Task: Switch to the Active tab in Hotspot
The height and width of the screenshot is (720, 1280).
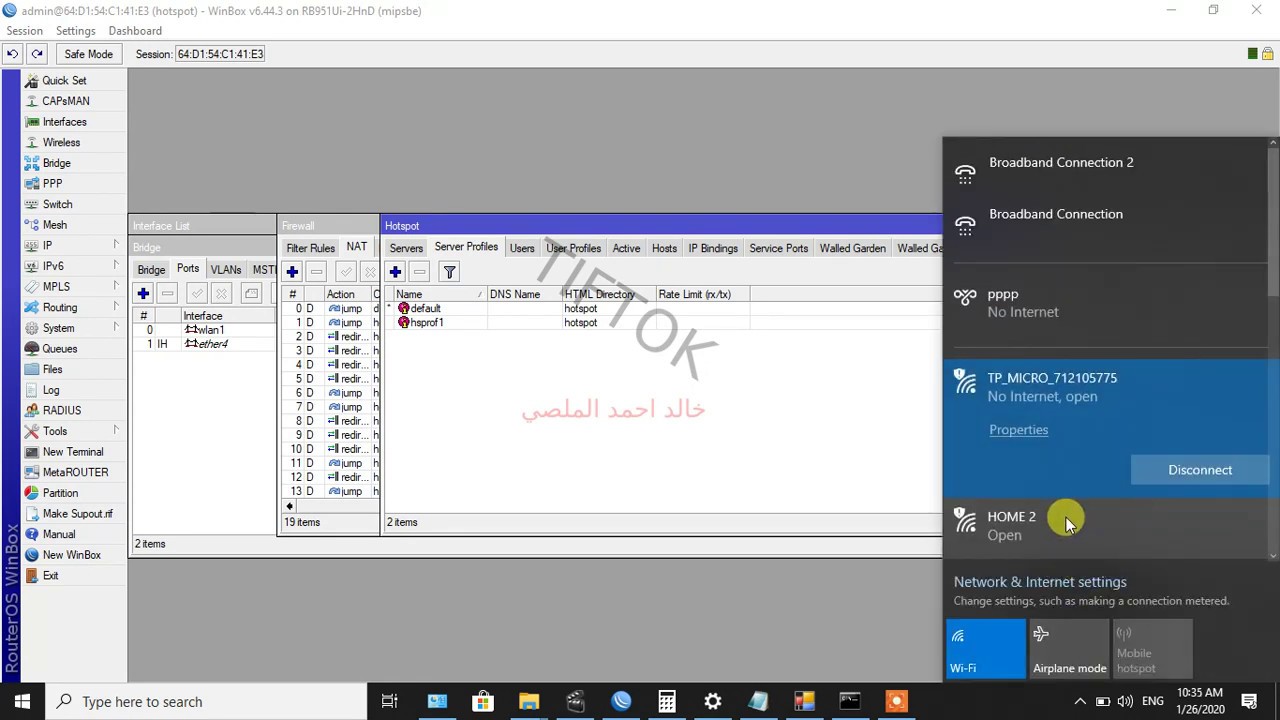Action: 626,248
